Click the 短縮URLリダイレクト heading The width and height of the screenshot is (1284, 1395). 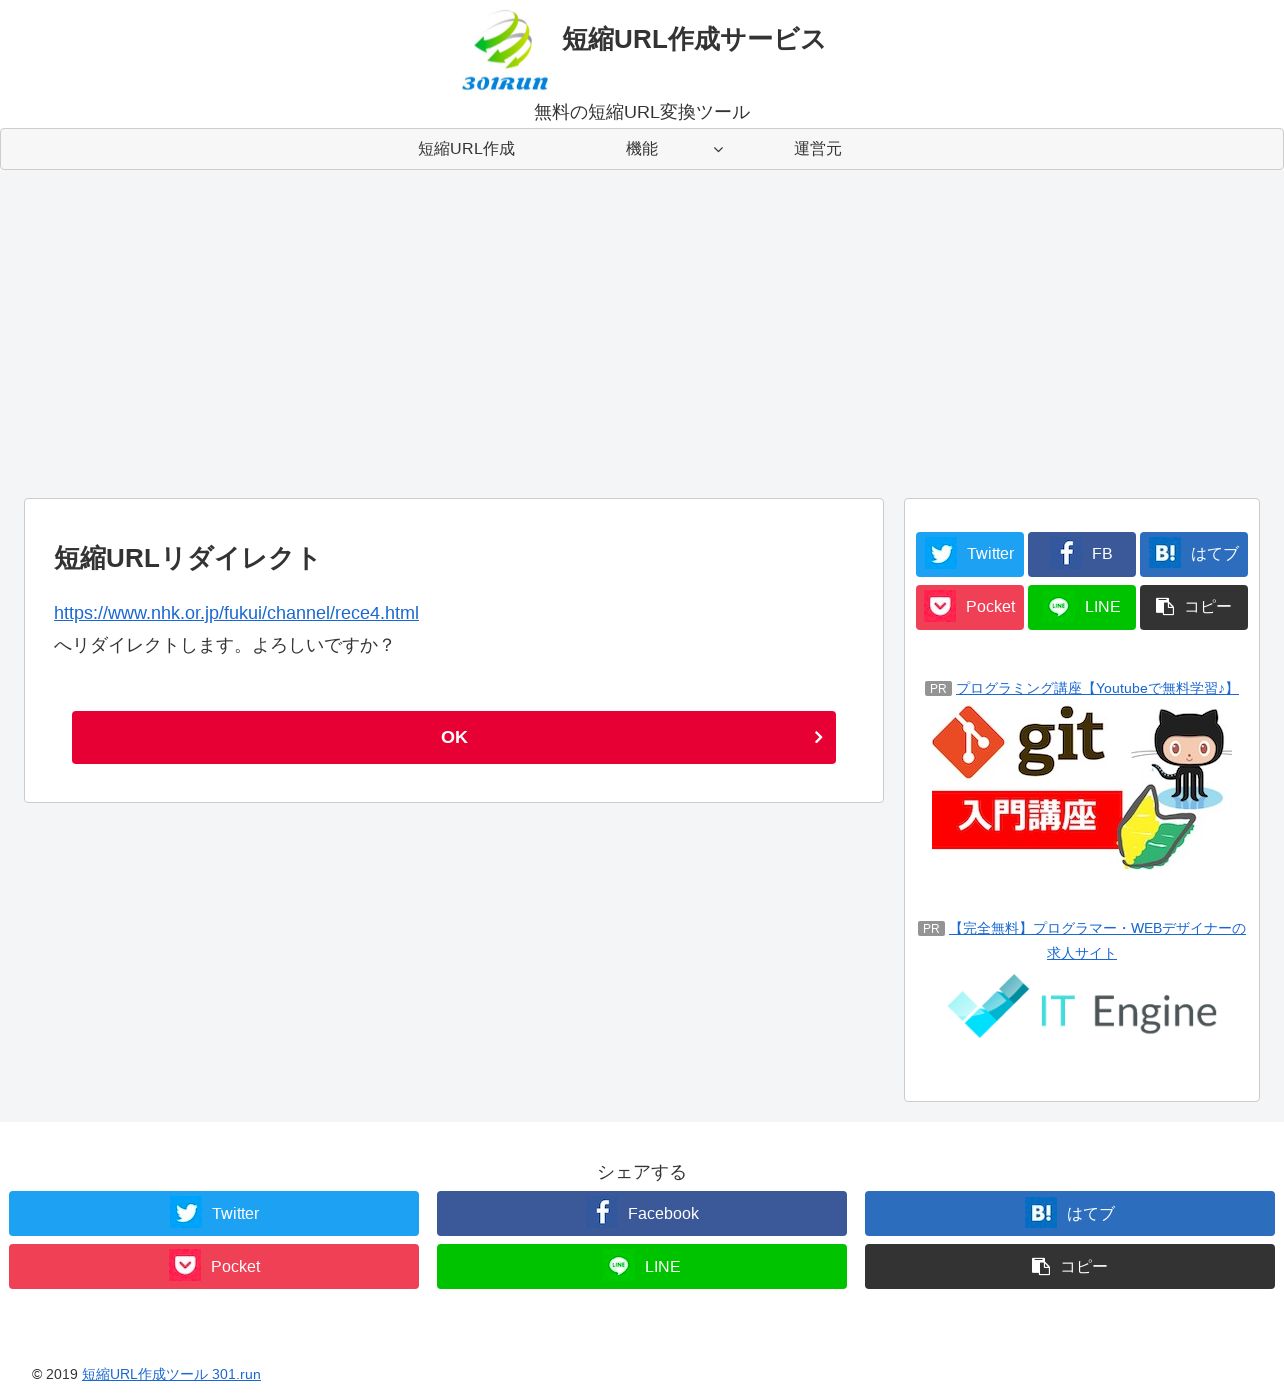click(187, 558)
